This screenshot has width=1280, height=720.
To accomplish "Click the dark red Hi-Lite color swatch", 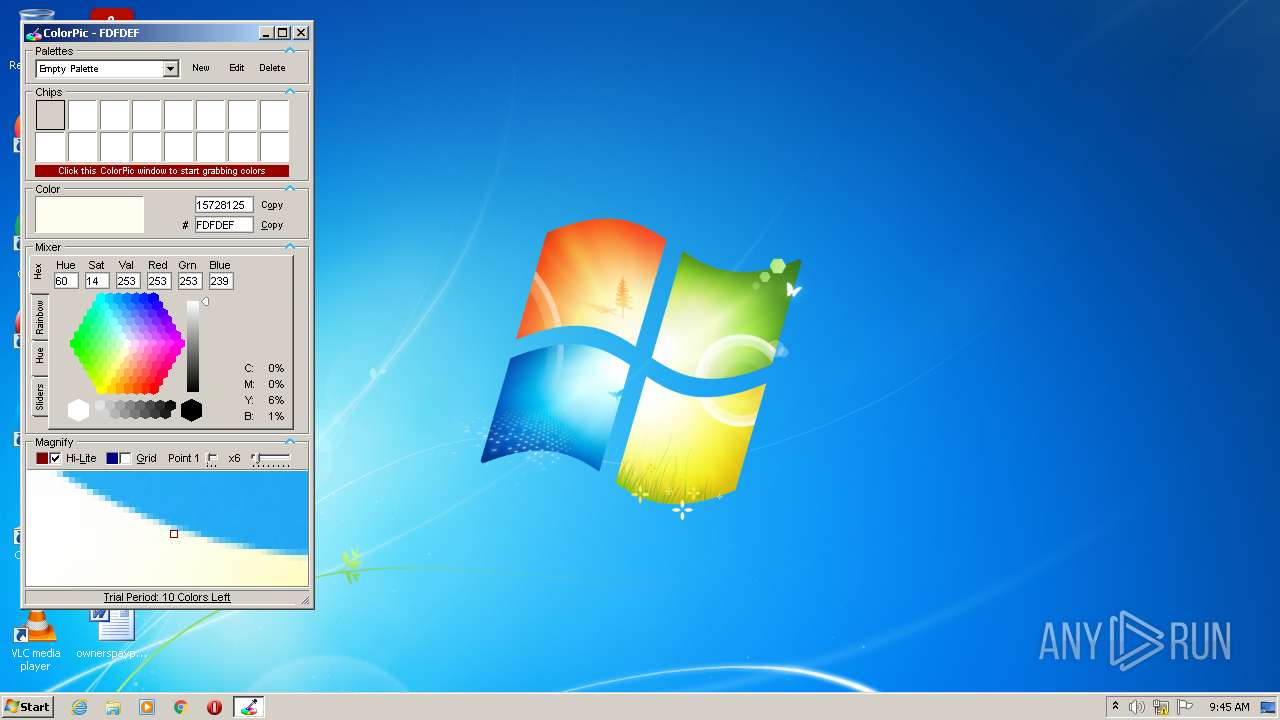I will (42, 458).
